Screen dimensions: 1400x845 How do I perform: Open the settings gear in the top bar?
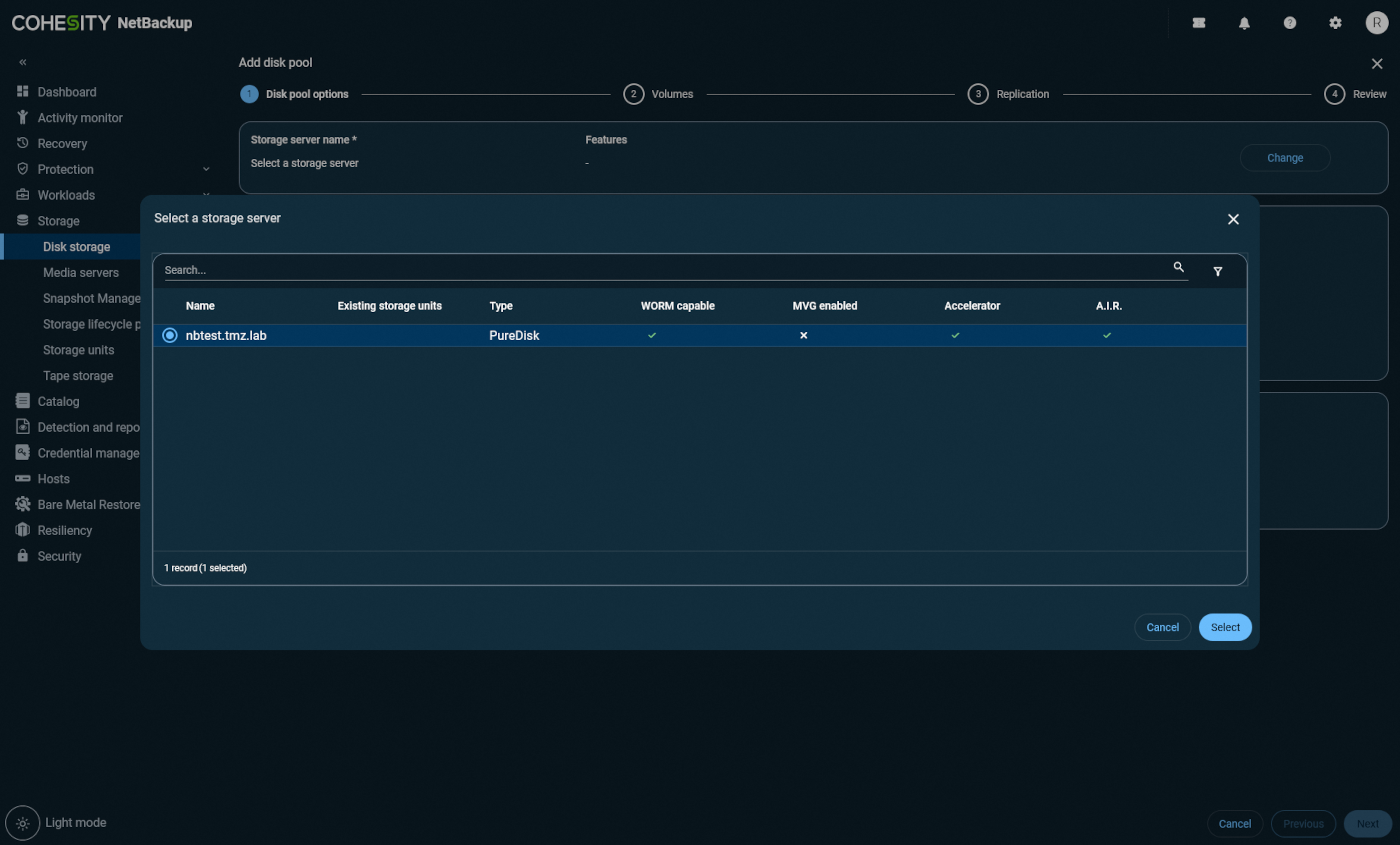click(x=1336, y=22)
